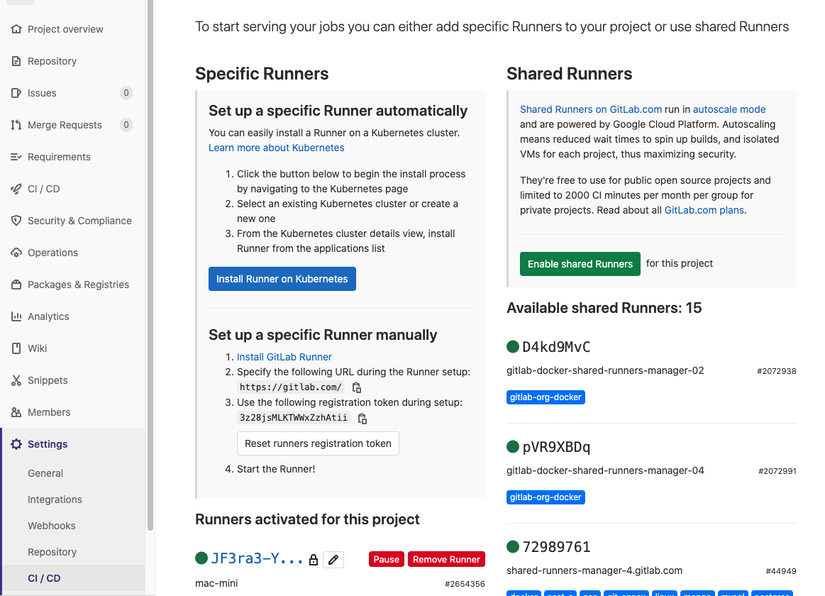
Task: Edit the JF3ra3-Y runner with pencil icon
Action: click(333, 560)
